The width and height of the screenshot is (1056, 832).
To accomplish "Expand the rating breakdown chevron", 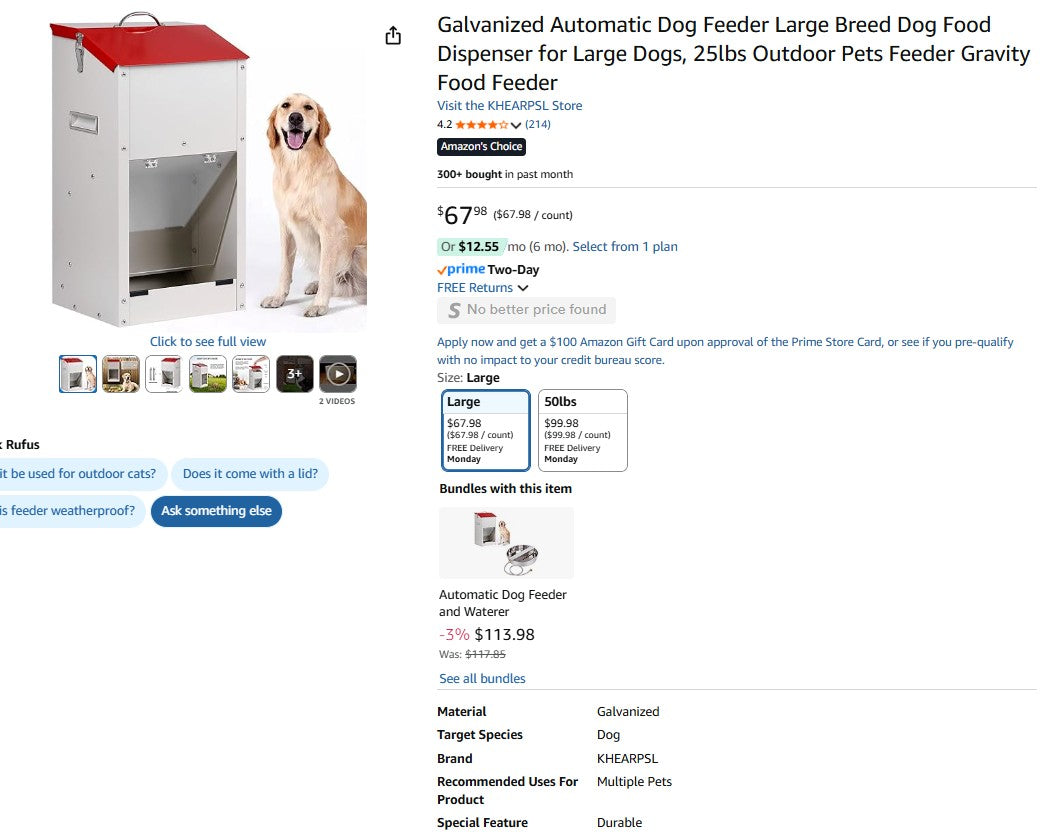I will tap(516, 126).
